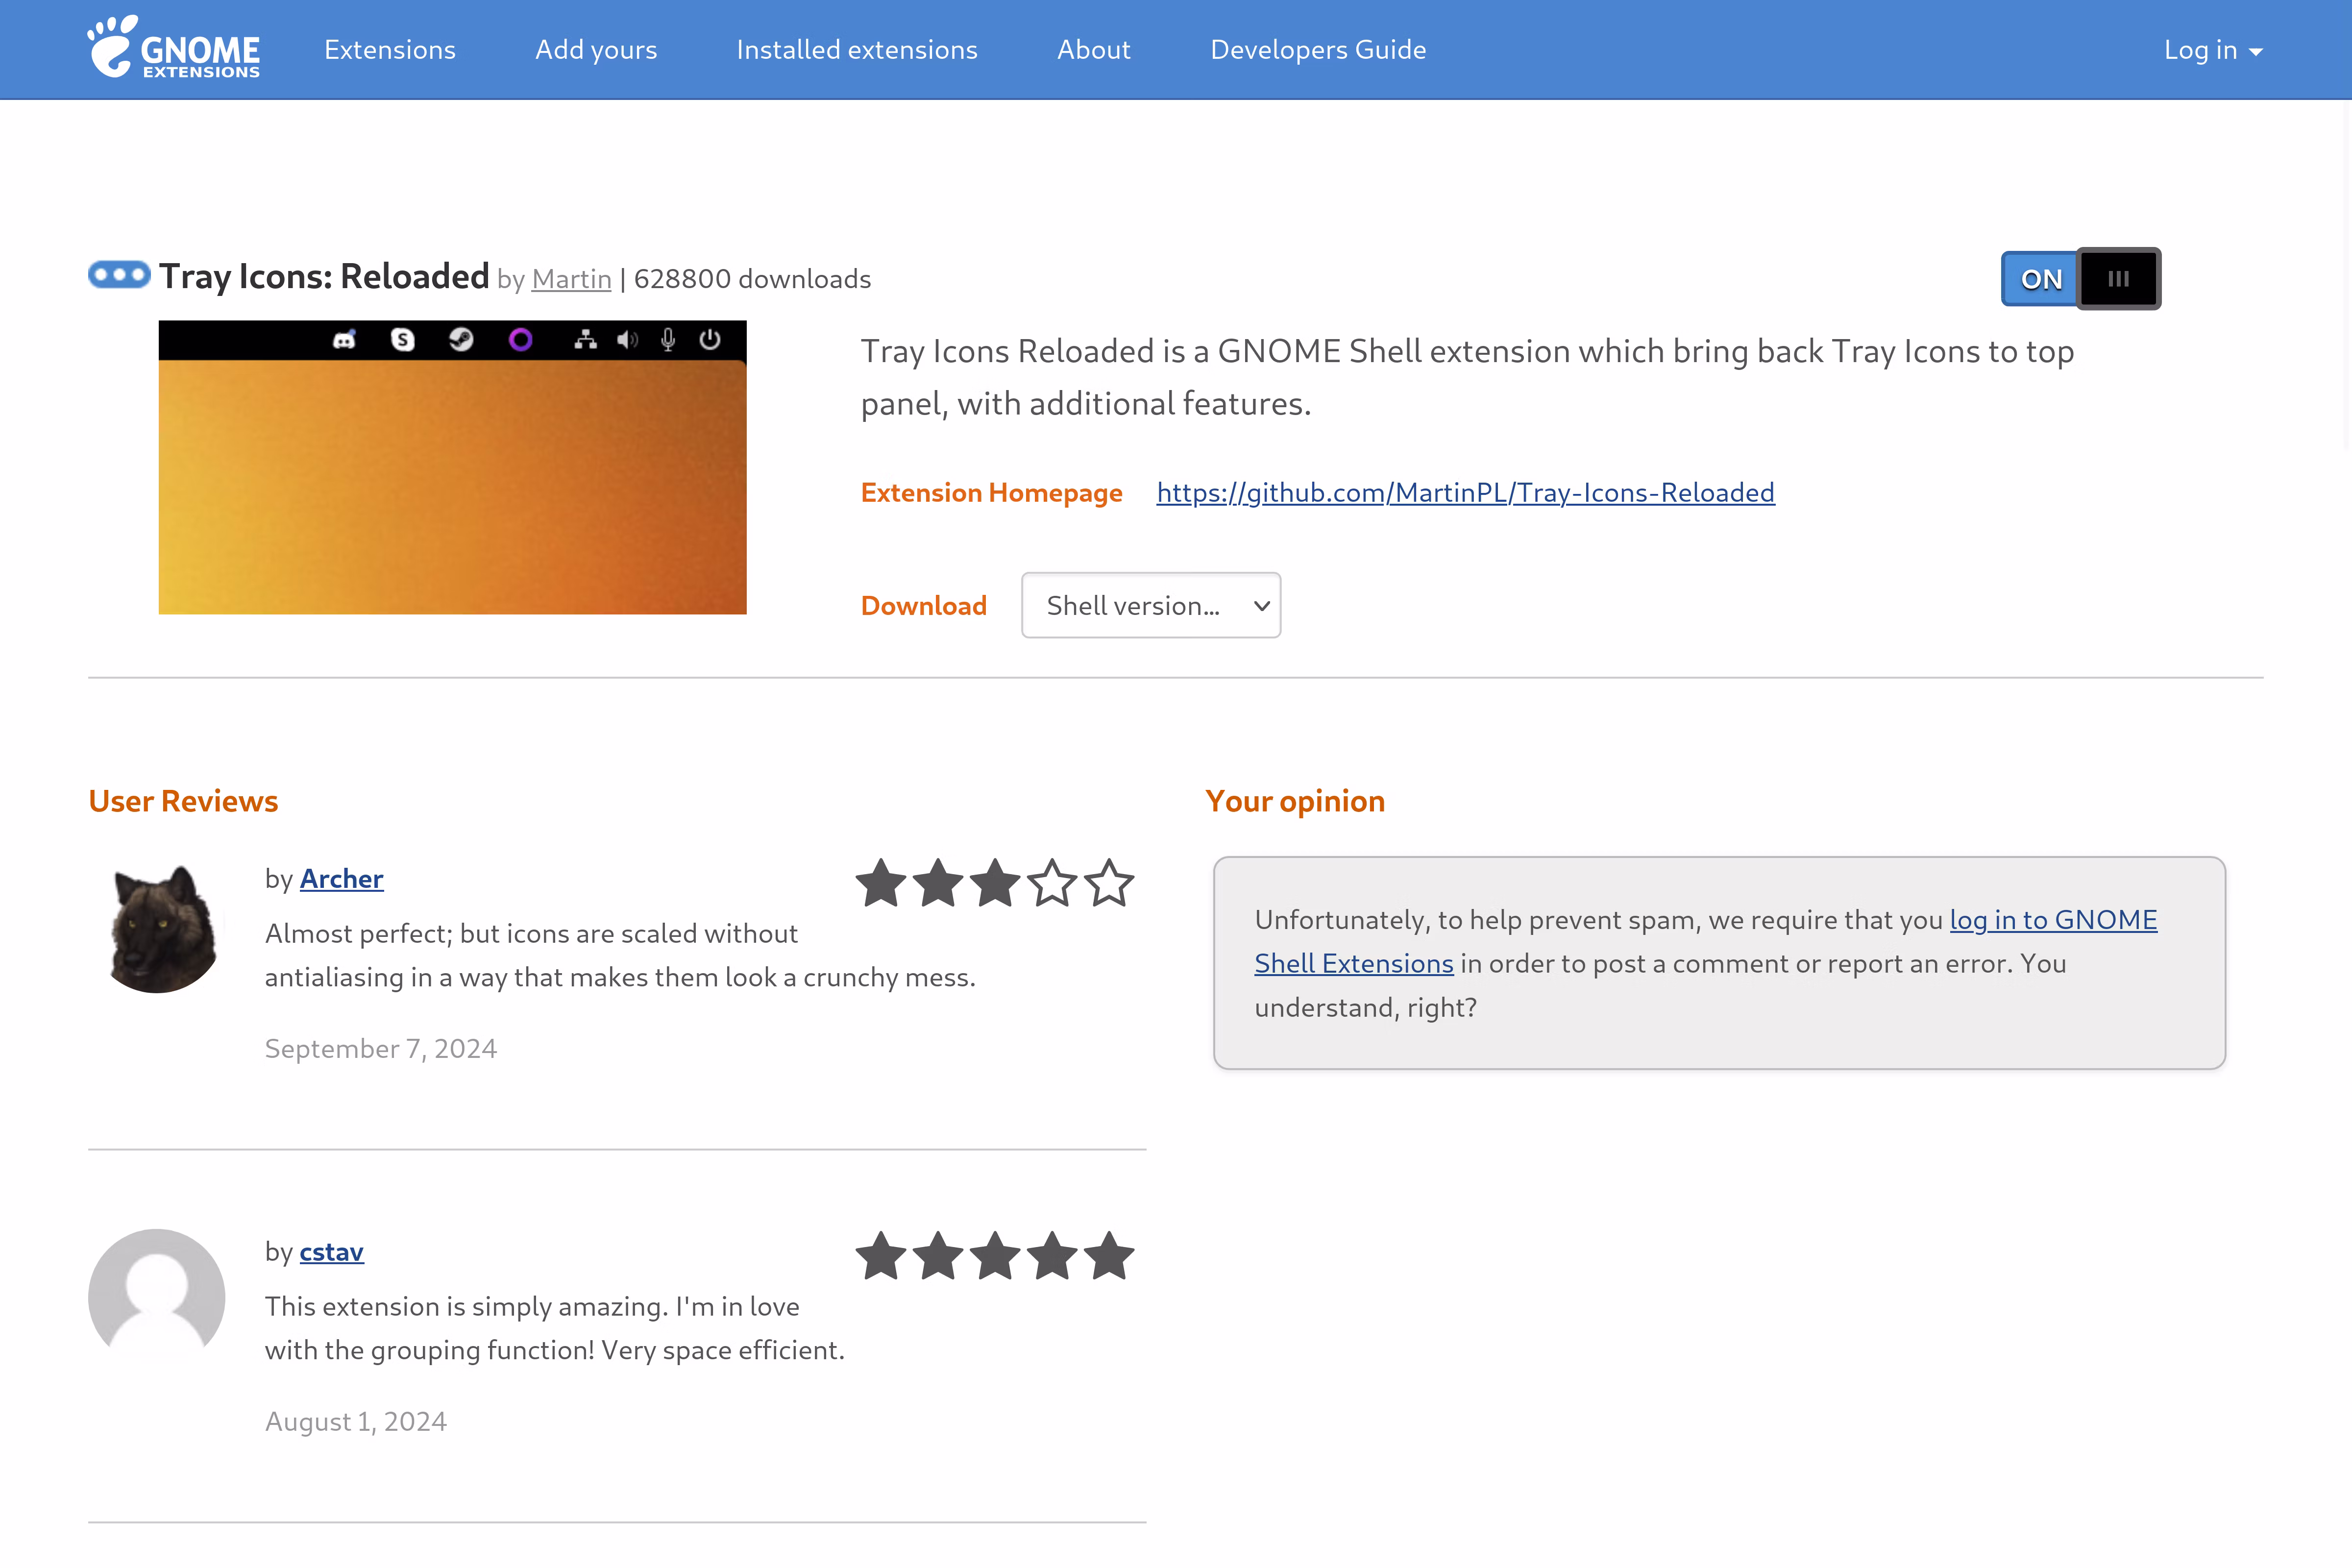The height and width of the screenshot is (1568, 2352).
Task: Click the log in to GNOME Shell Extensions link
Action: point(2052,920)
